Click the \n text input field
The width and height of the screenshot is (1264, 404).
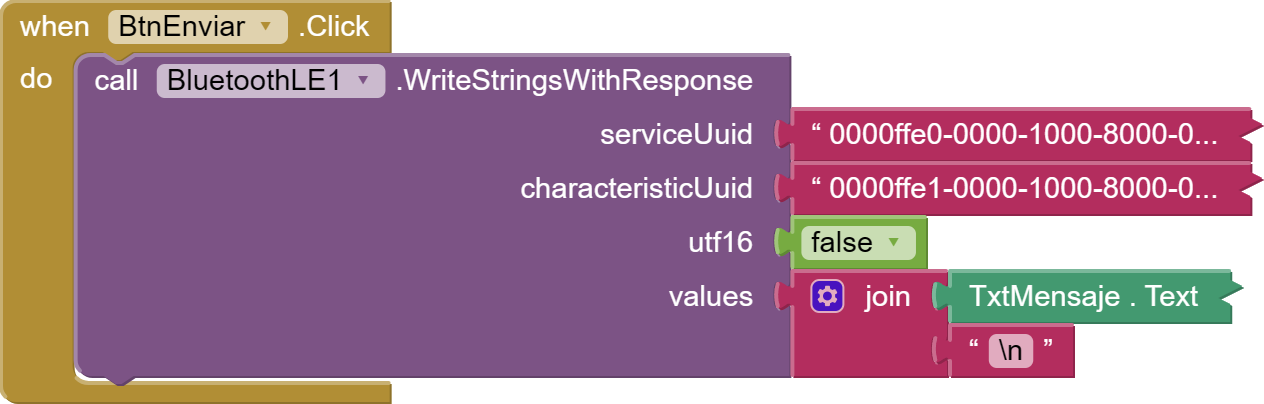1010,349
